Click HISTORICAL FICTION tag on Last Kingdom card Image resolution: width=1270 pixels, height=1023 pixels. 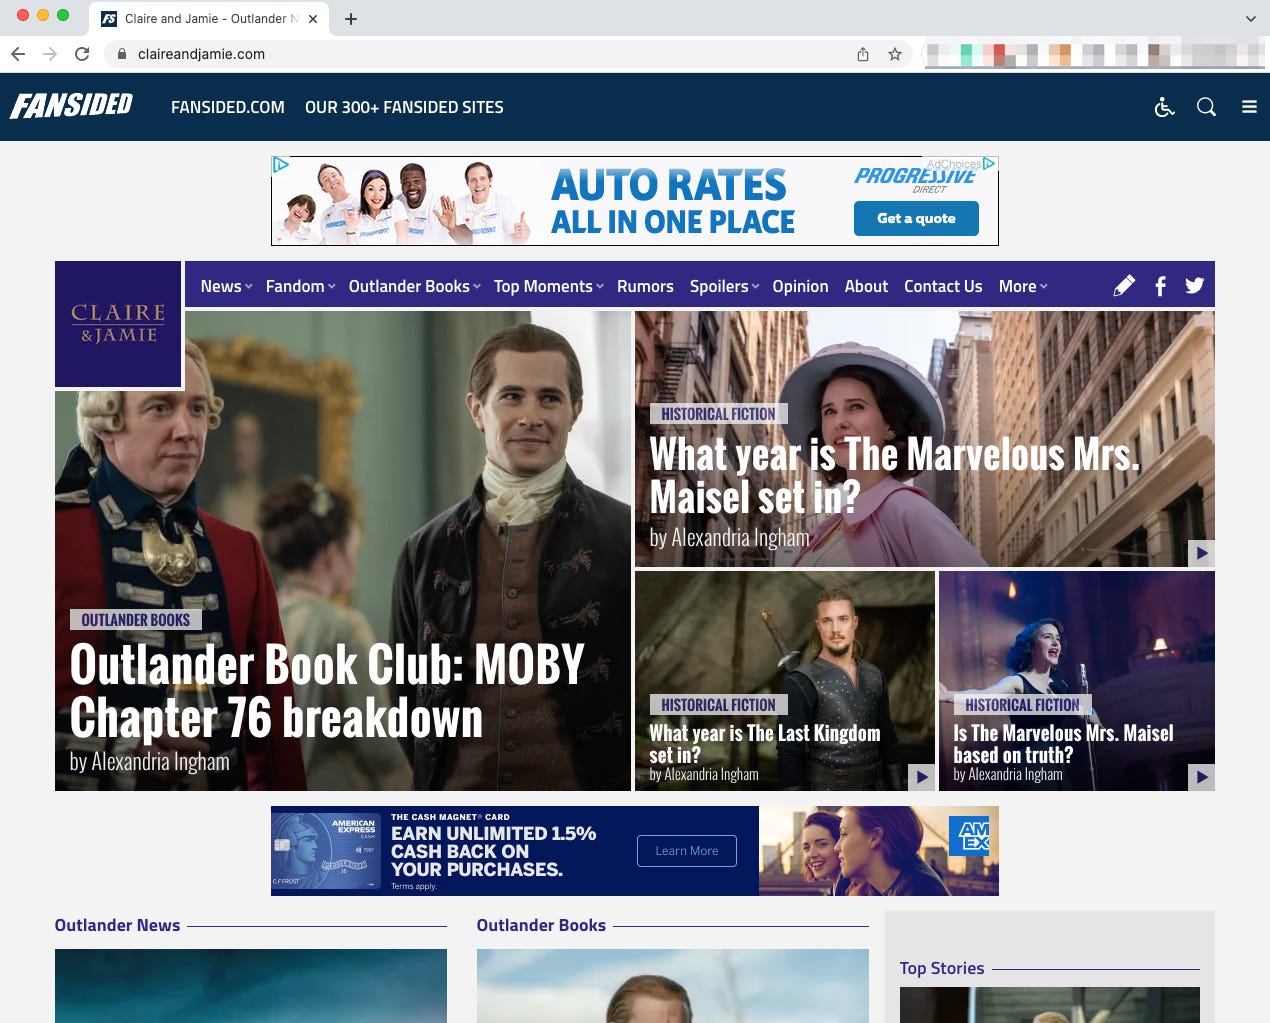pyautogui.click(x=718, y=705)
